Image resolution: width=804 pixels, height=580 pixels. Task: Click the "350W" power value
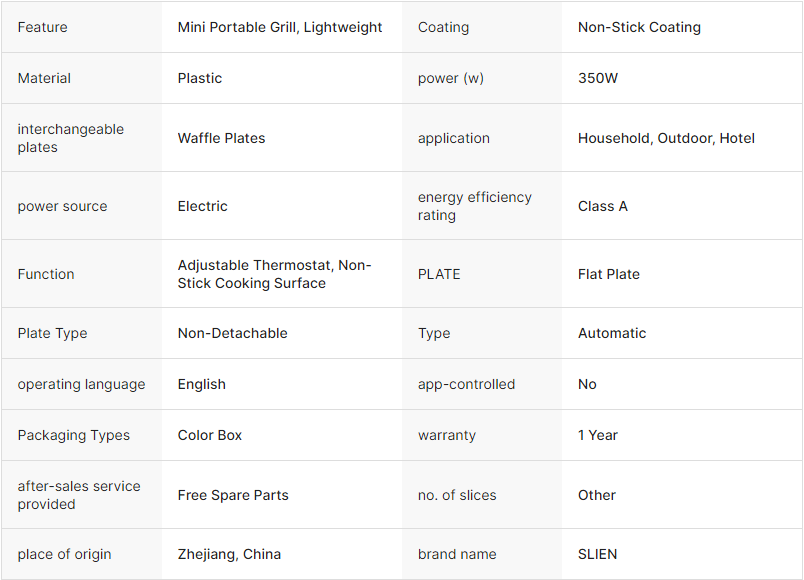[598, 78]
